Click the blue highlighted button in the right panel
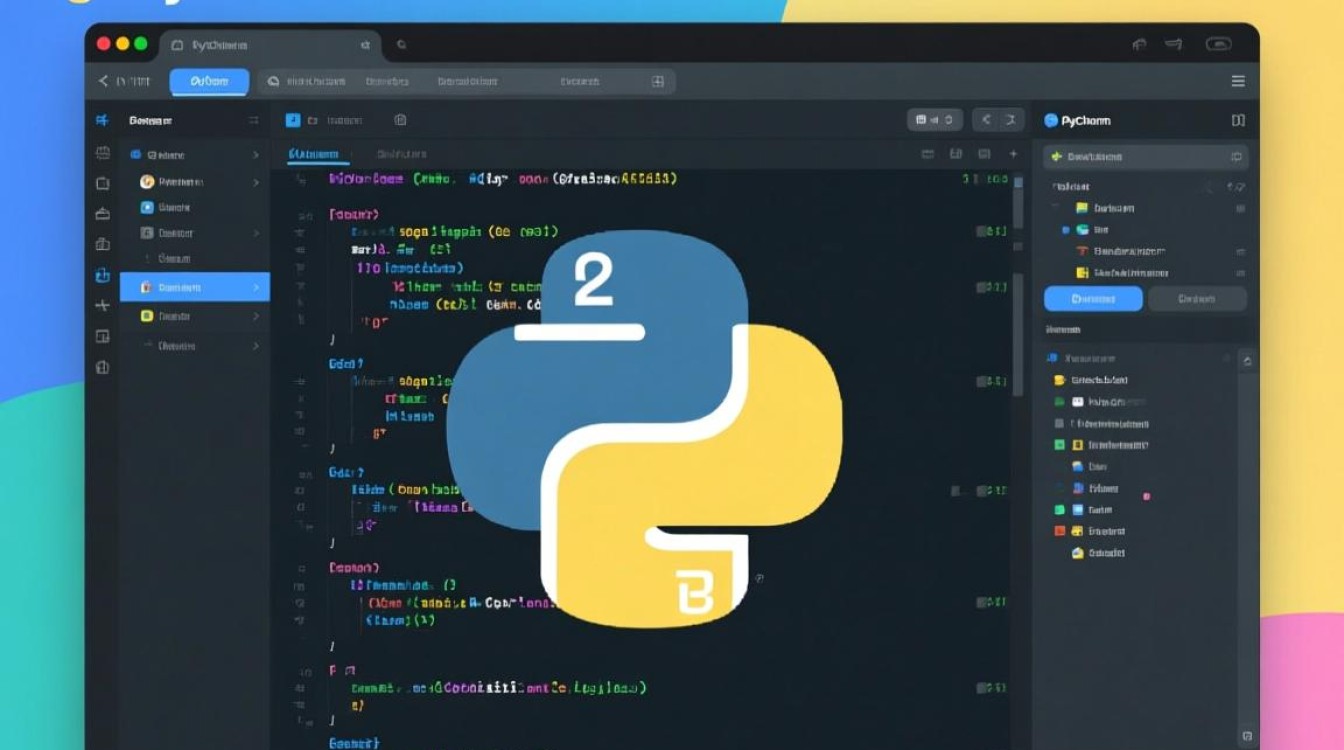The image size is (1344, 750). tap(1093, 298)
